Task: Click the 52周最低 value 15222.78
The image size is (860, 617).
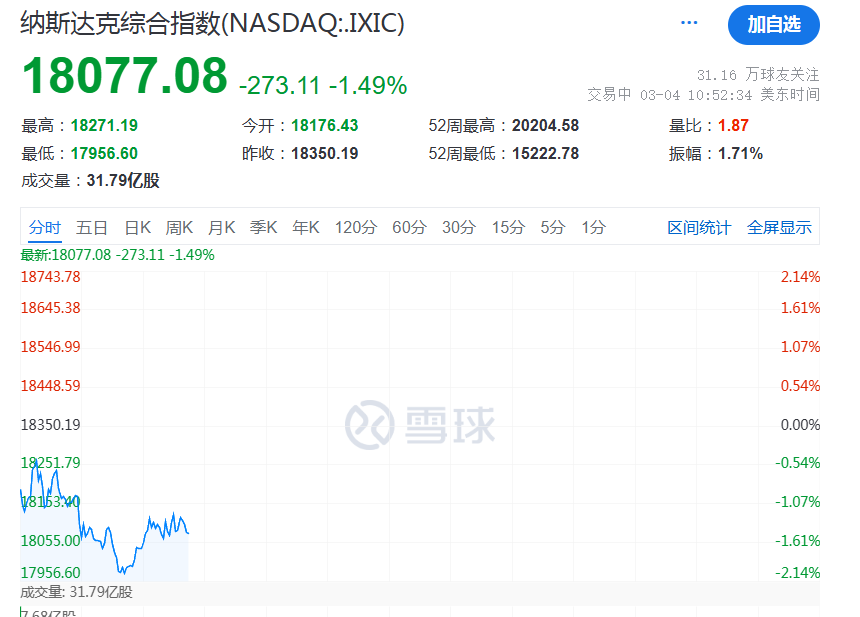Action: click(x=546, y=154)
